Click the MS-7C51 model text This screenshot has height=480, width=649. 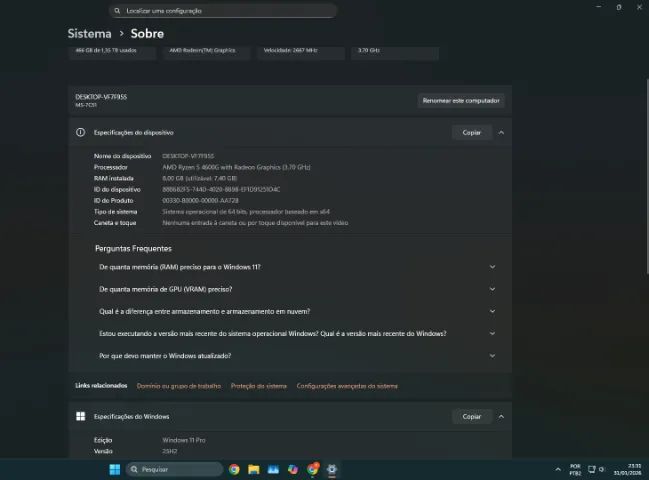[86, 105]
